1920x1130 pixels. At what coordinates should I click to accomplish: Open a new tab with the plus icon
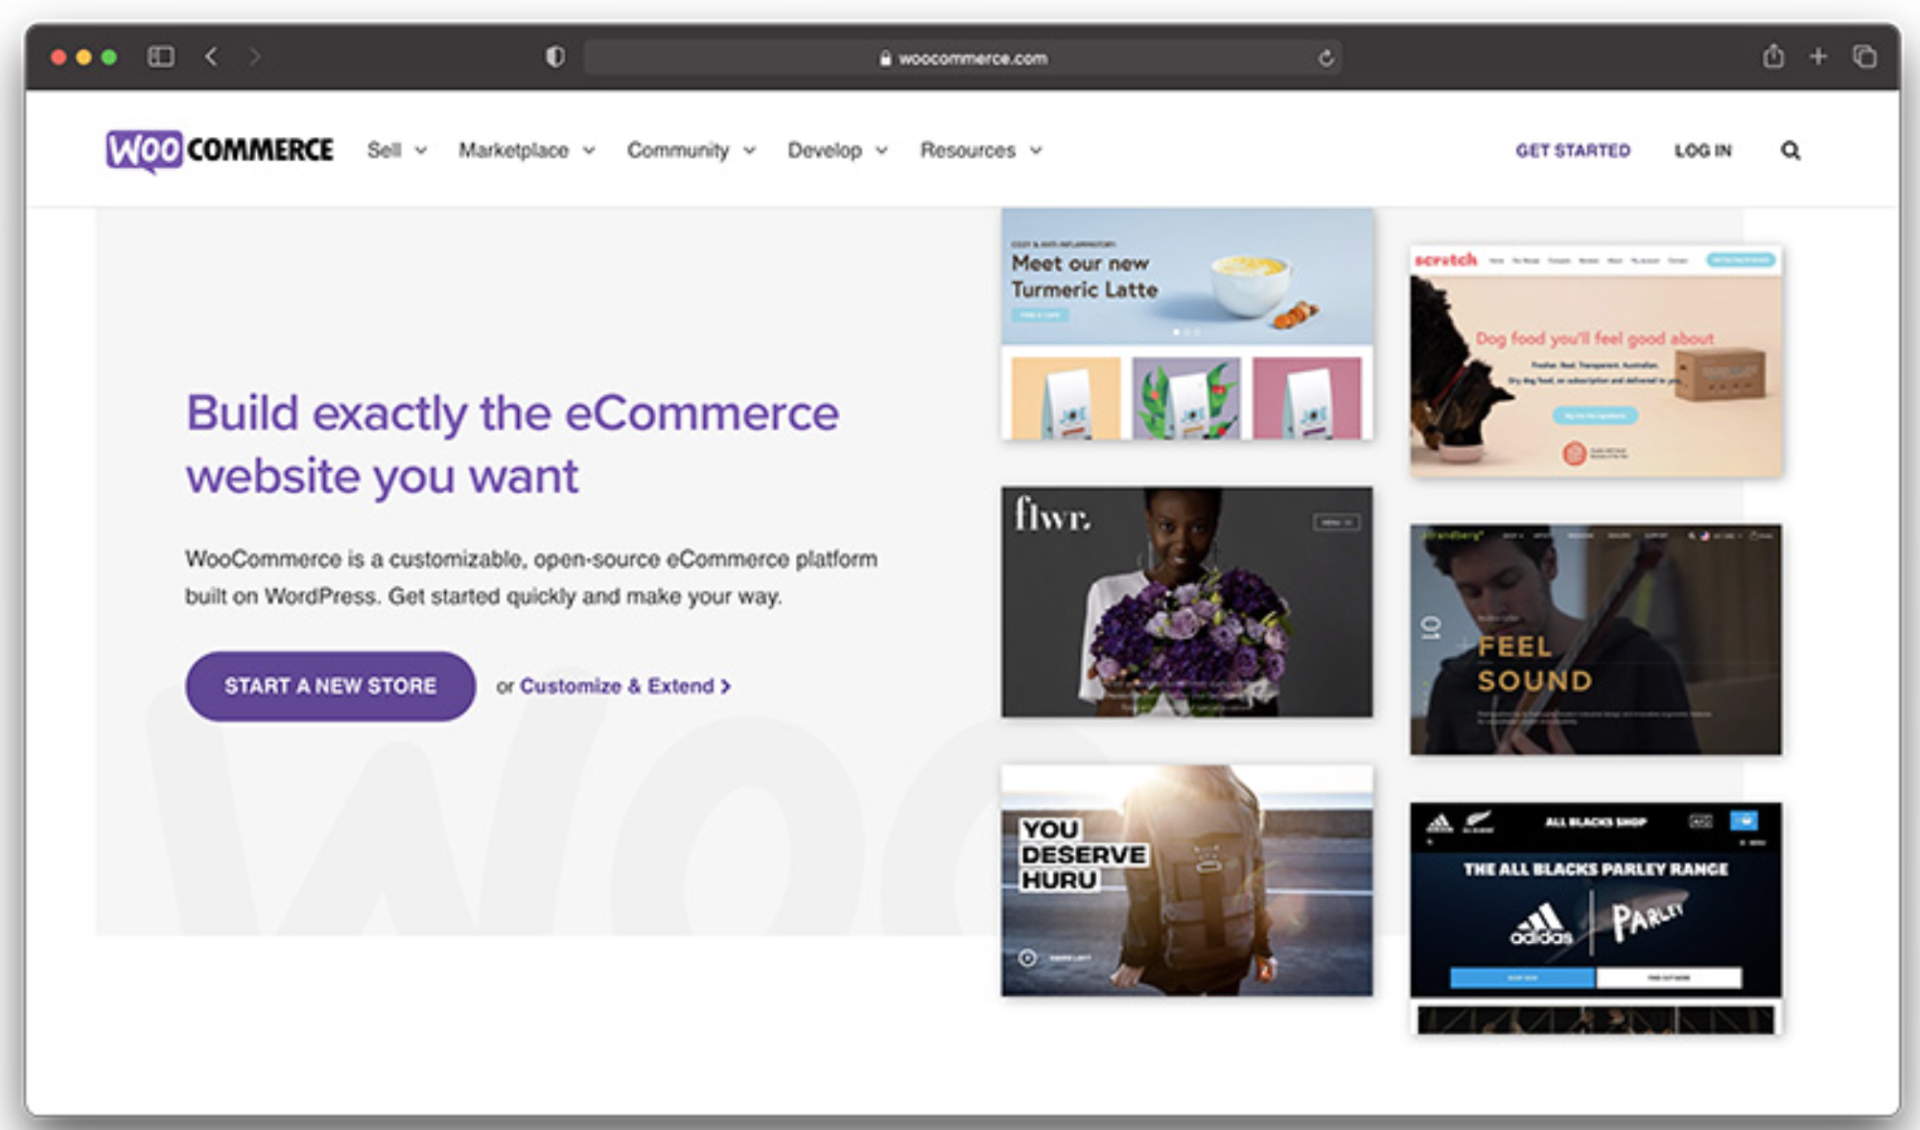(x=1818, y=57)
